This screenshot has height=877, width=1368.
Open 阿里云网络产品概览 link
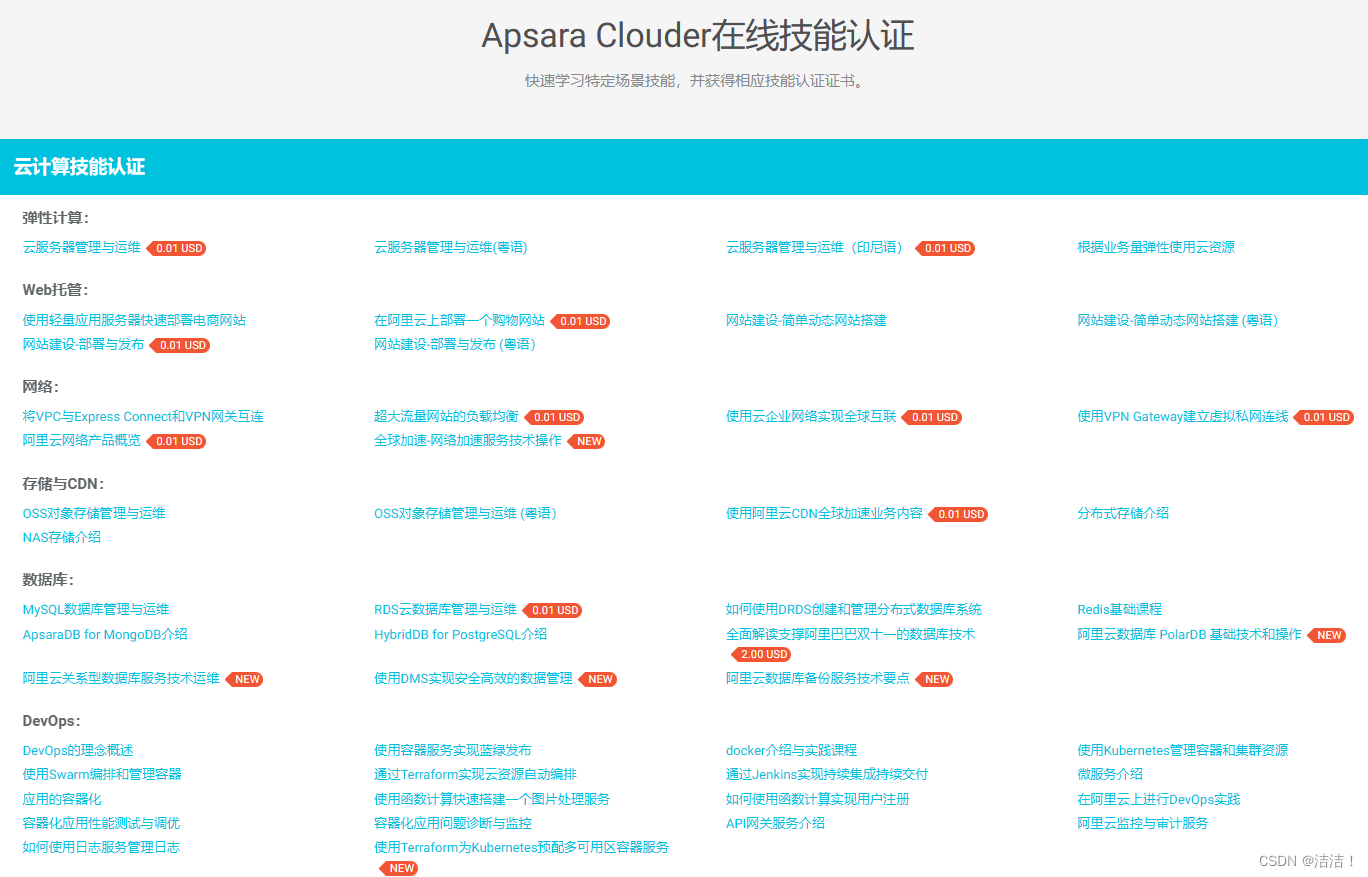coord(82,440)
